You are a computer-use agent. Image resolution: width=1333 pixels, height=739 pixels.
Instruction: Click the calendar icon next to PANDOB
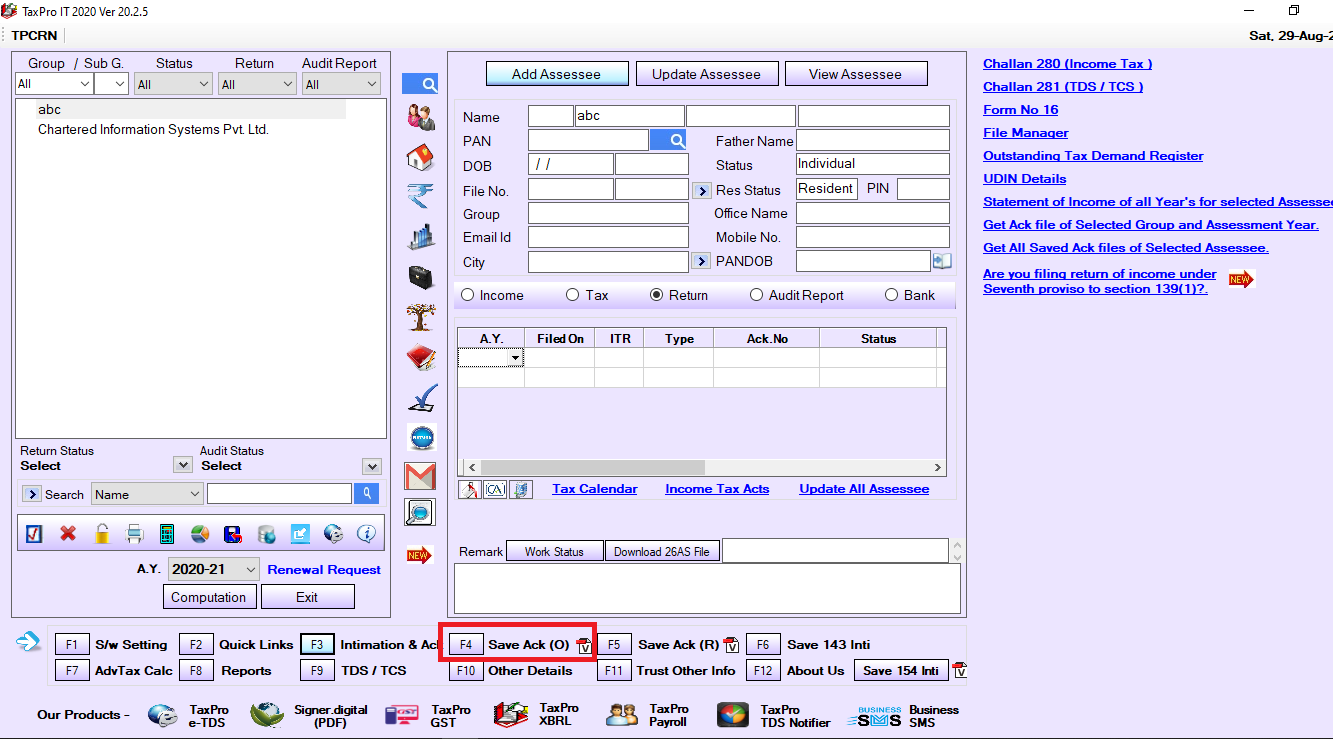pos(942,261)
